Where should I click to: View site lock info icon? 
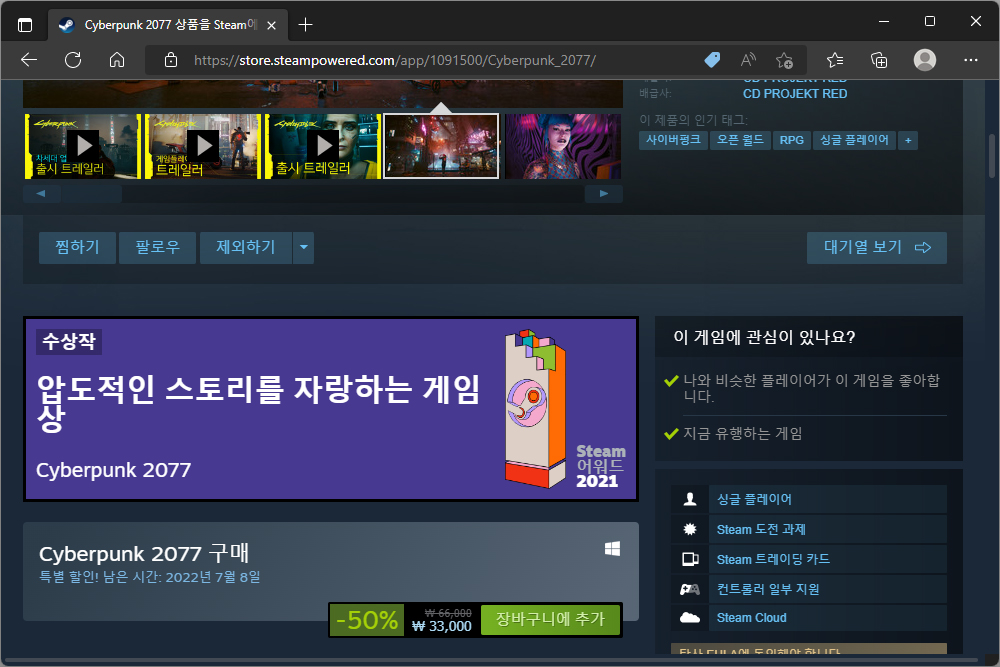[171, 60]
